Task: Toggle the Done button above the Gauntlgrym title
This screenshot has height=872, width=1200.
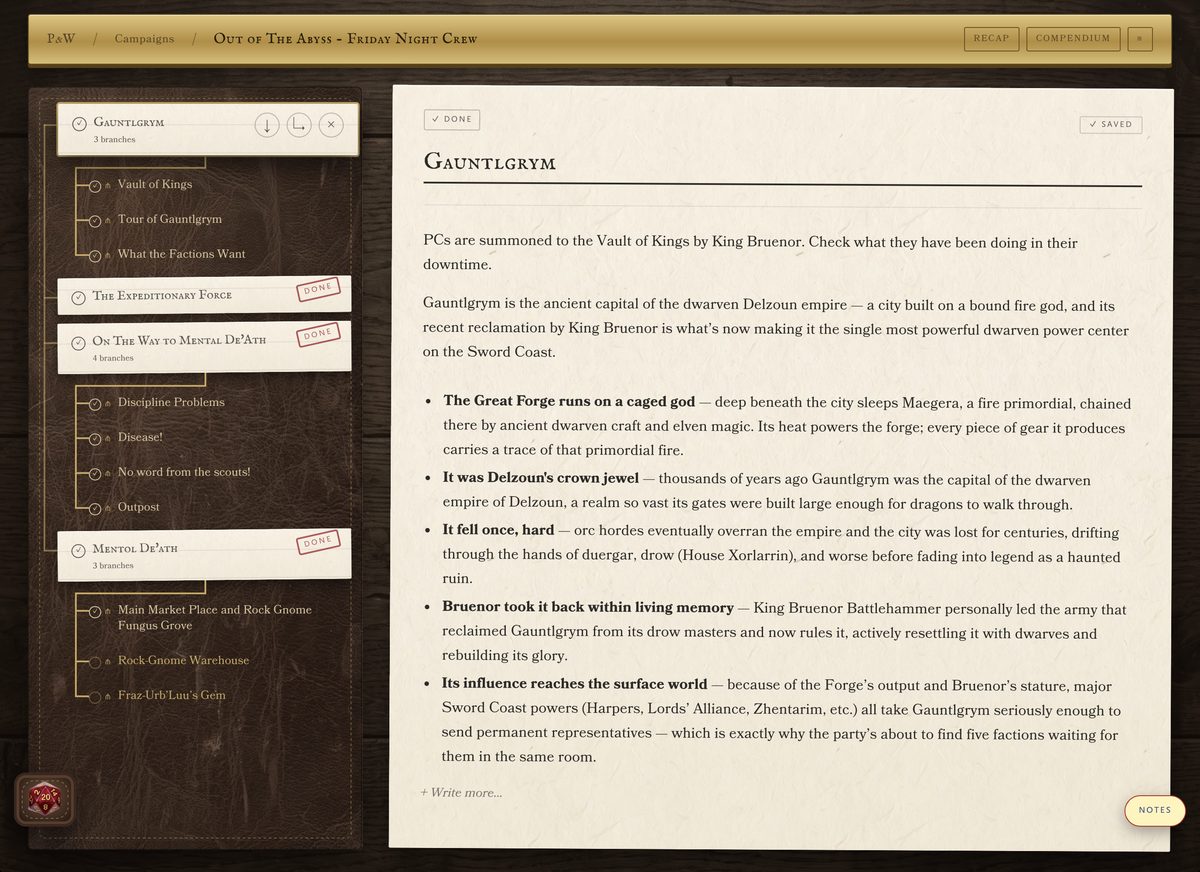Action: click(x=452, y=119)
